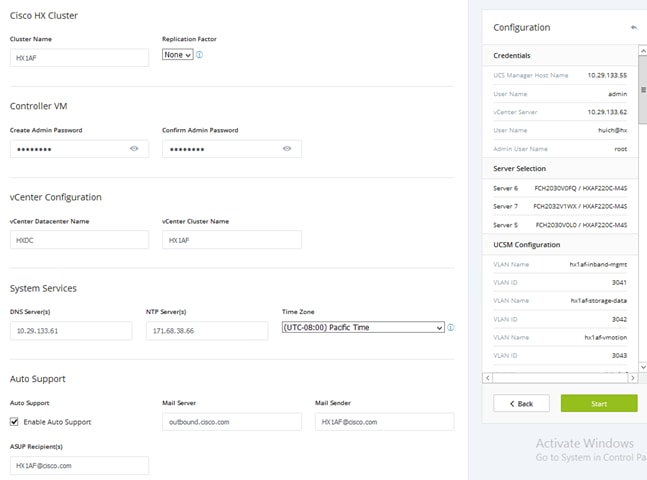The width and height of the screenshot is (647, 480).
Task: Click the Replication Factor info icon
Action: (x=199, y=54)
